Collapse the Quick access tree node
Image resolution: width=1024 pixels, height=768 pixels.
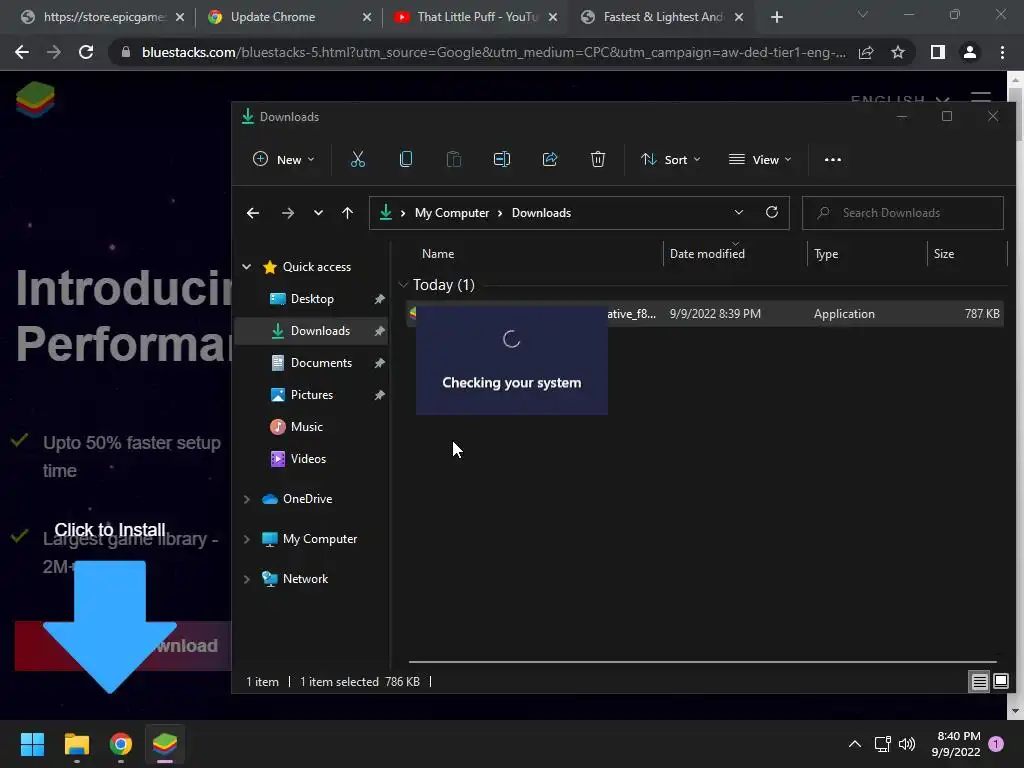[x=246, y=266]
